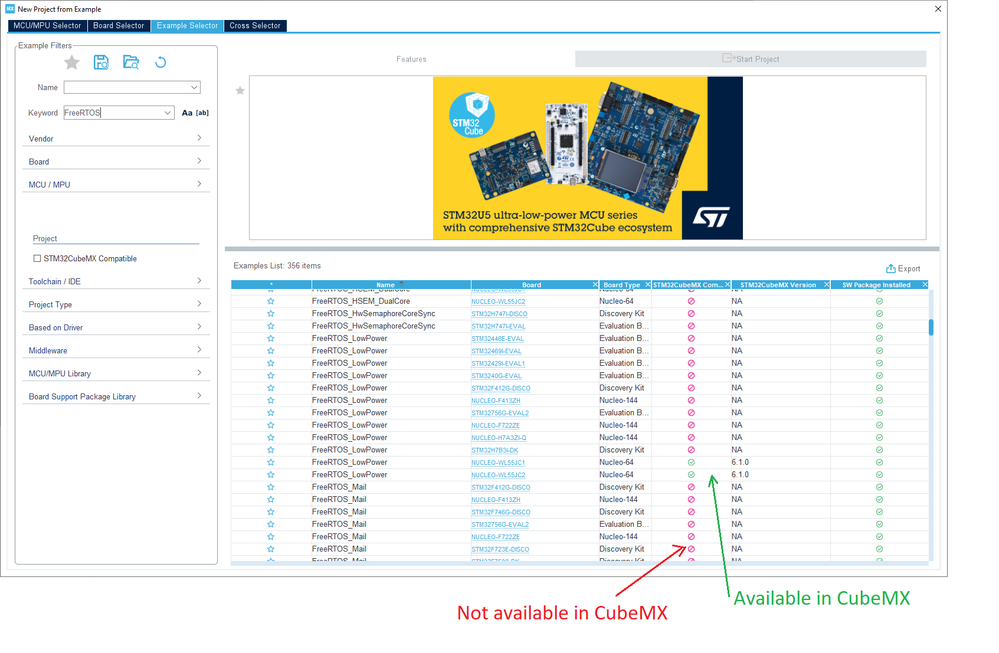Star FreeRTOS_Mail on STM32F746G-DISCO
Image resolution: width=999 pixels, height=653 pixels.
point(271,512)
